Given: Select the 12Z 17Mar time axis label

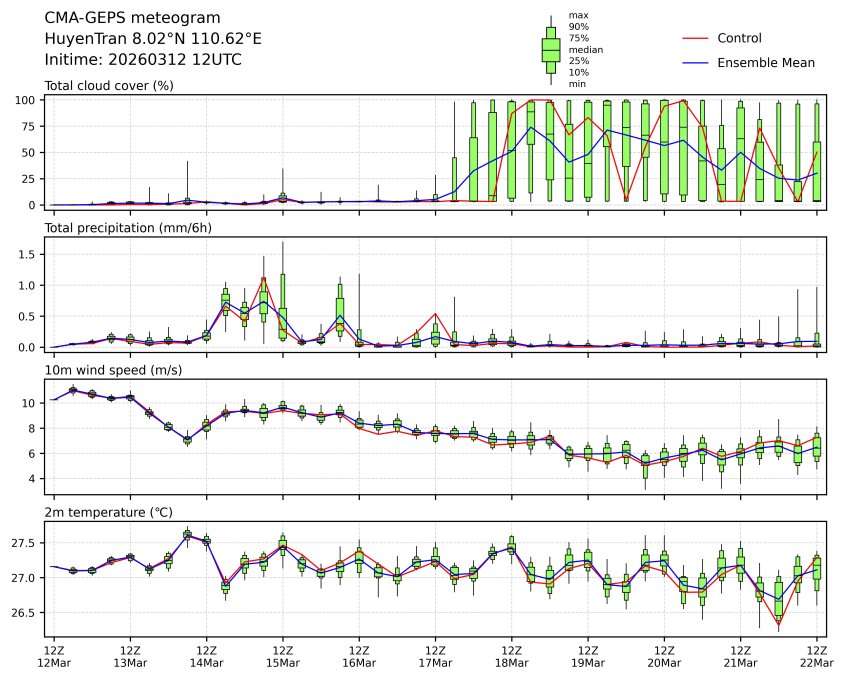Looking at the screenshot, I should pos(435,656).
